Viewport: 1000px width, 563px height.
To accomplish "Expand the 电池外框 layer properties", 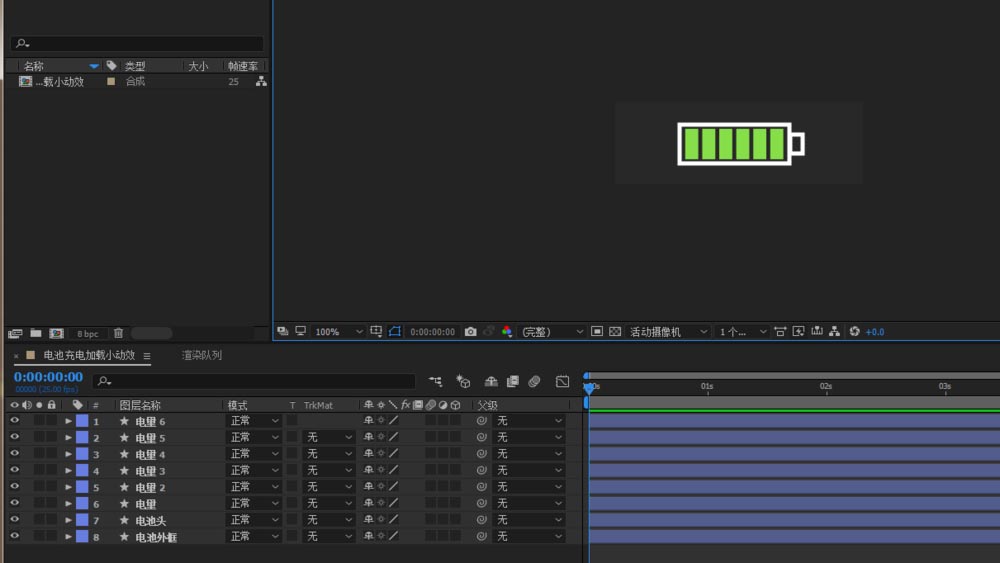I will point(68,537).
